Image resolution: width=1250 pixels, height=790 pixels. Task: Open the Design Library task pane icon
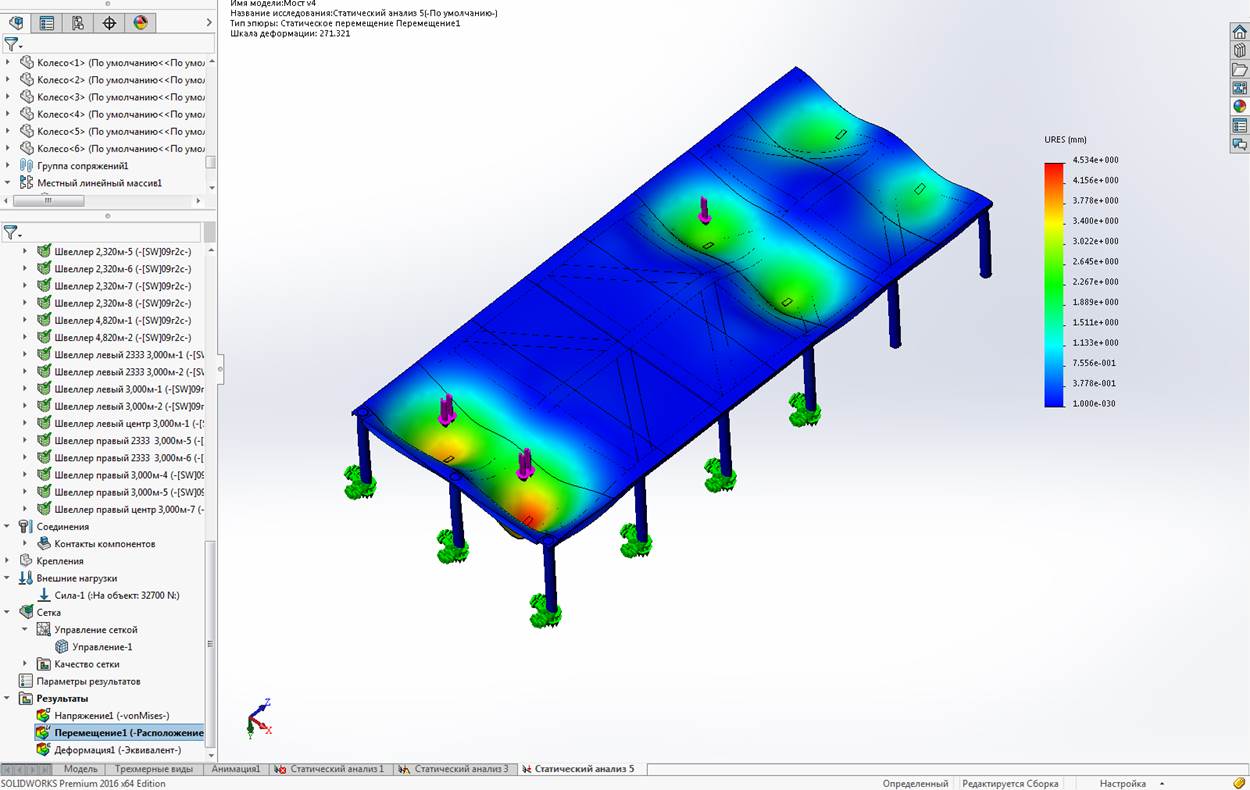point(1239,50)
